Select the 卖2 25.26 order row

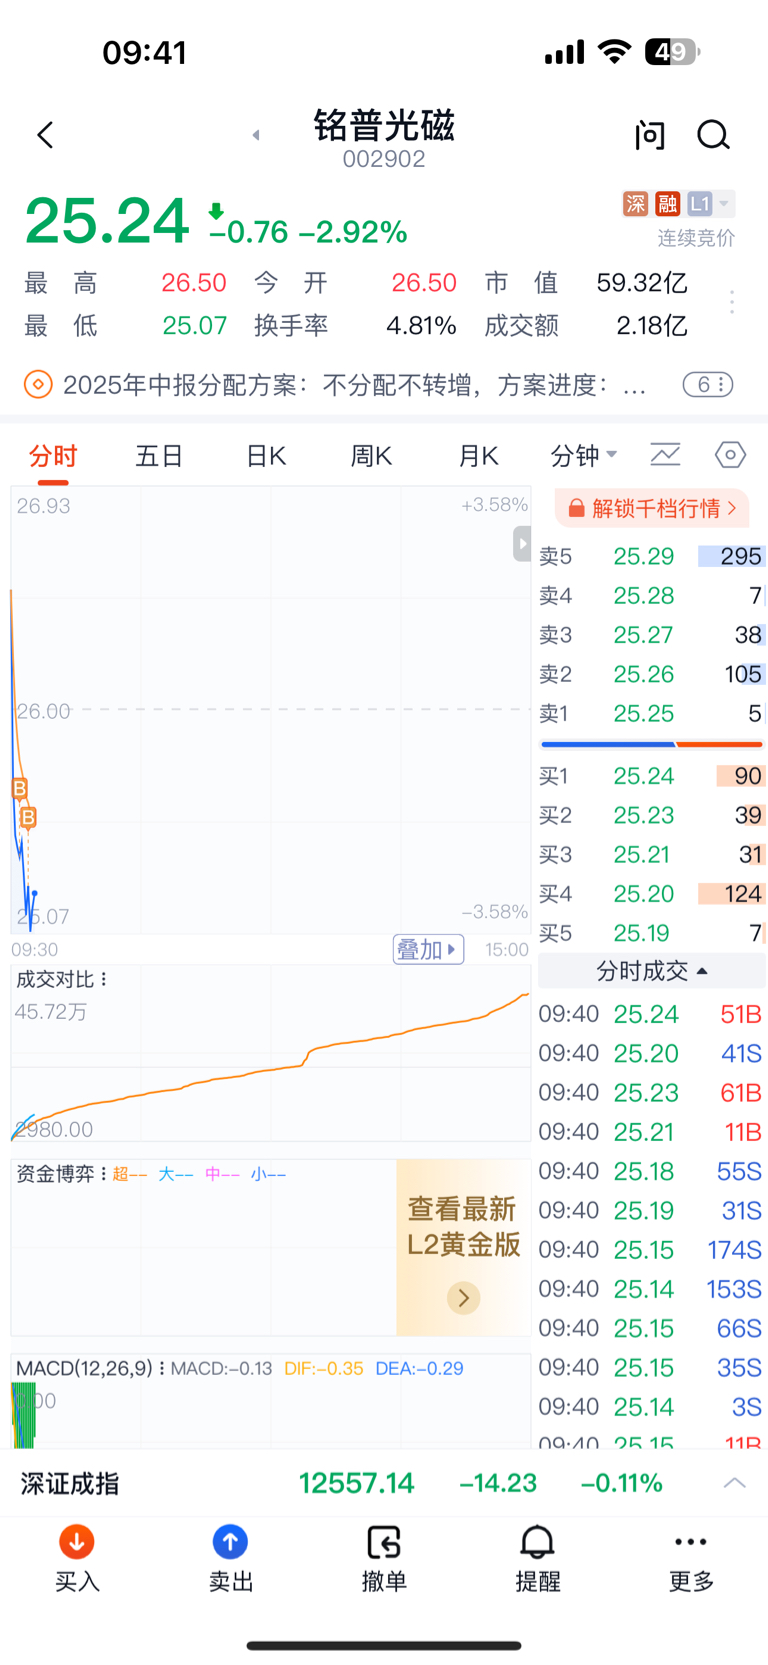coord(652,674)
